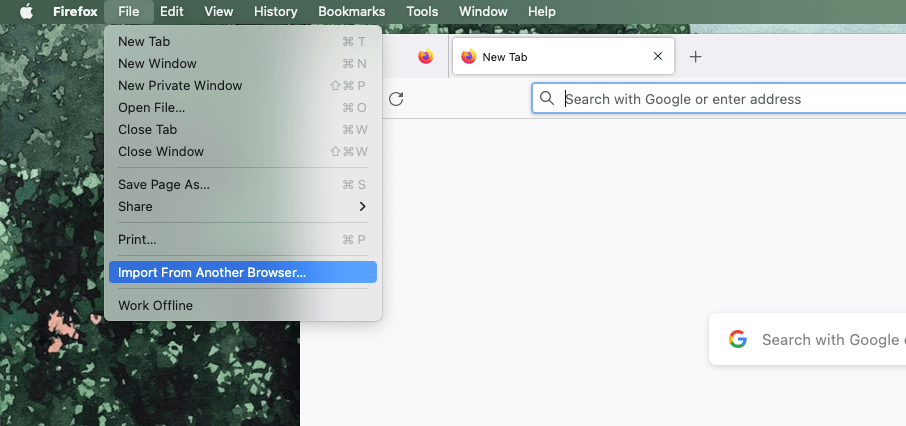
Task: Open the History menu
Action: [x=275, y=12]
